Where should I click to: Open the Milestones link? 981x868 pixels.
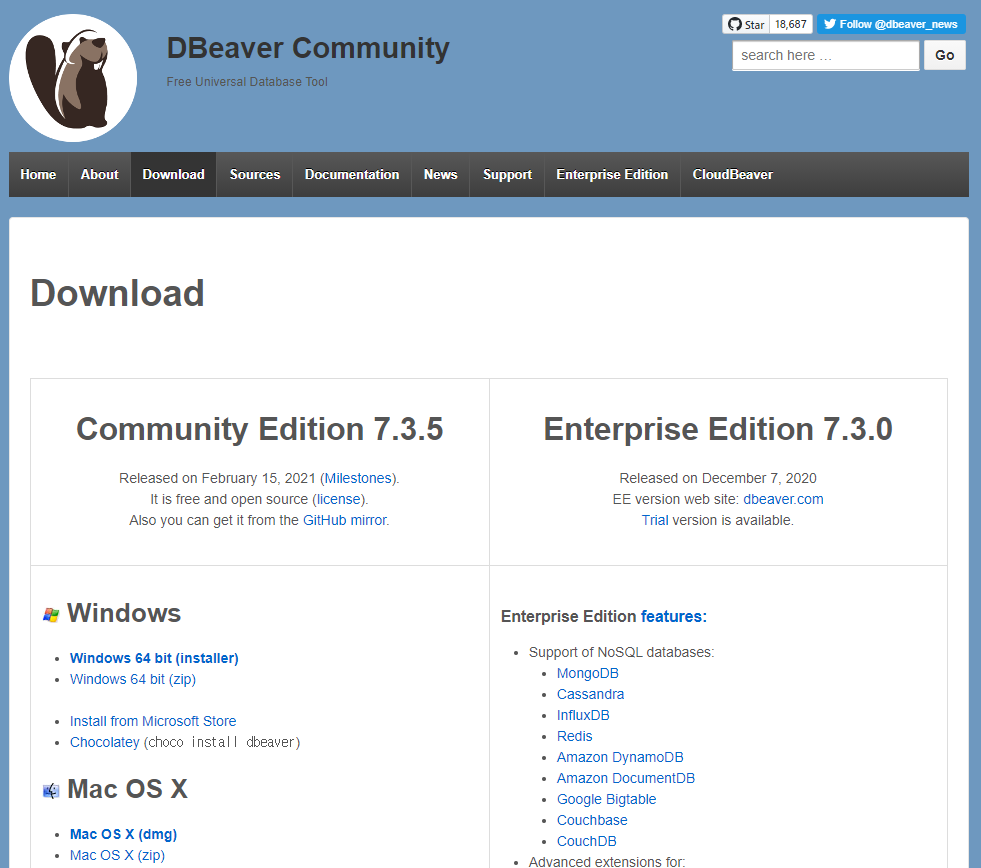tap(358, 478)
